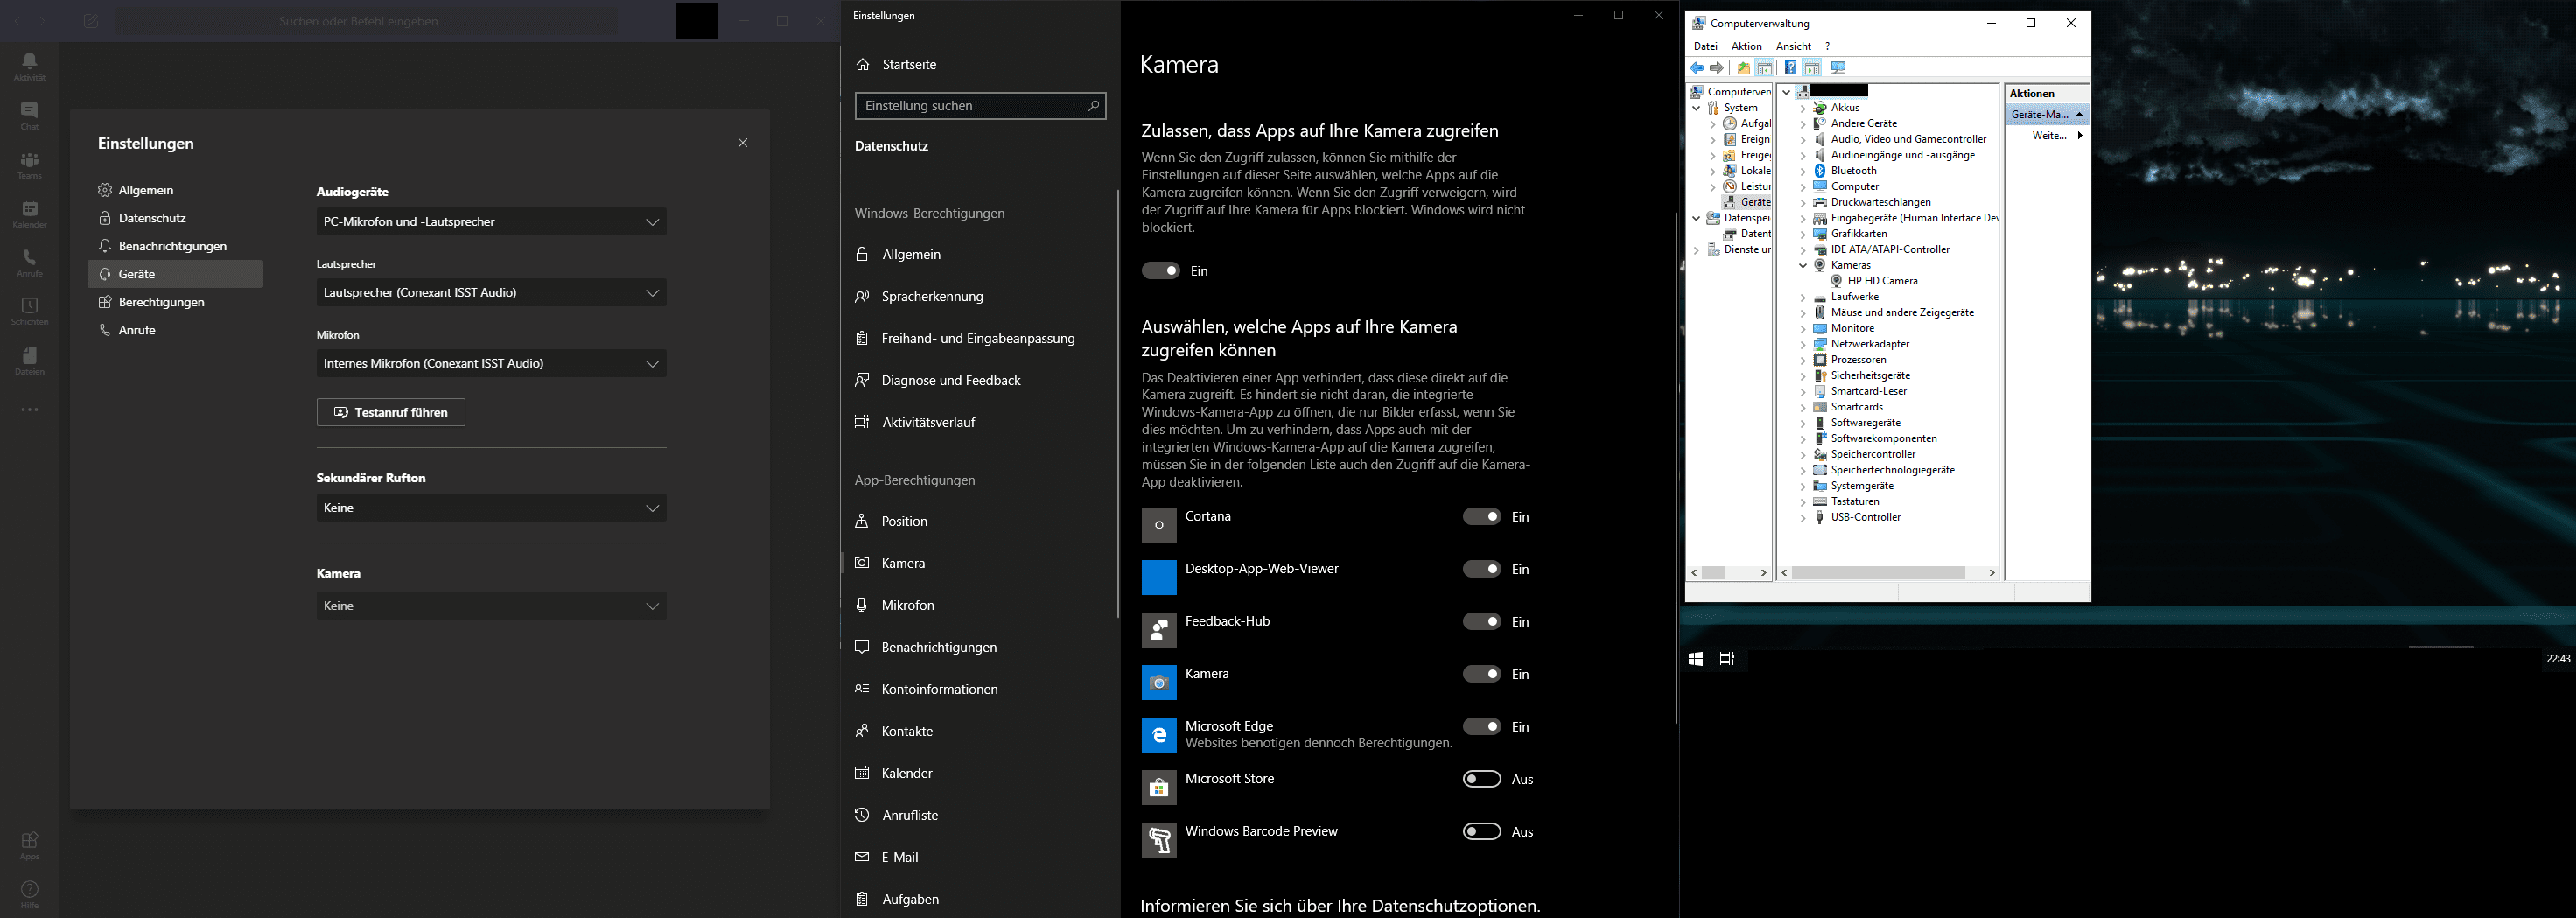Open Aktivität in Teams sidebar
Image resolution: width=2576 pixels, height=918 pixels.
[x=30, y=66]
